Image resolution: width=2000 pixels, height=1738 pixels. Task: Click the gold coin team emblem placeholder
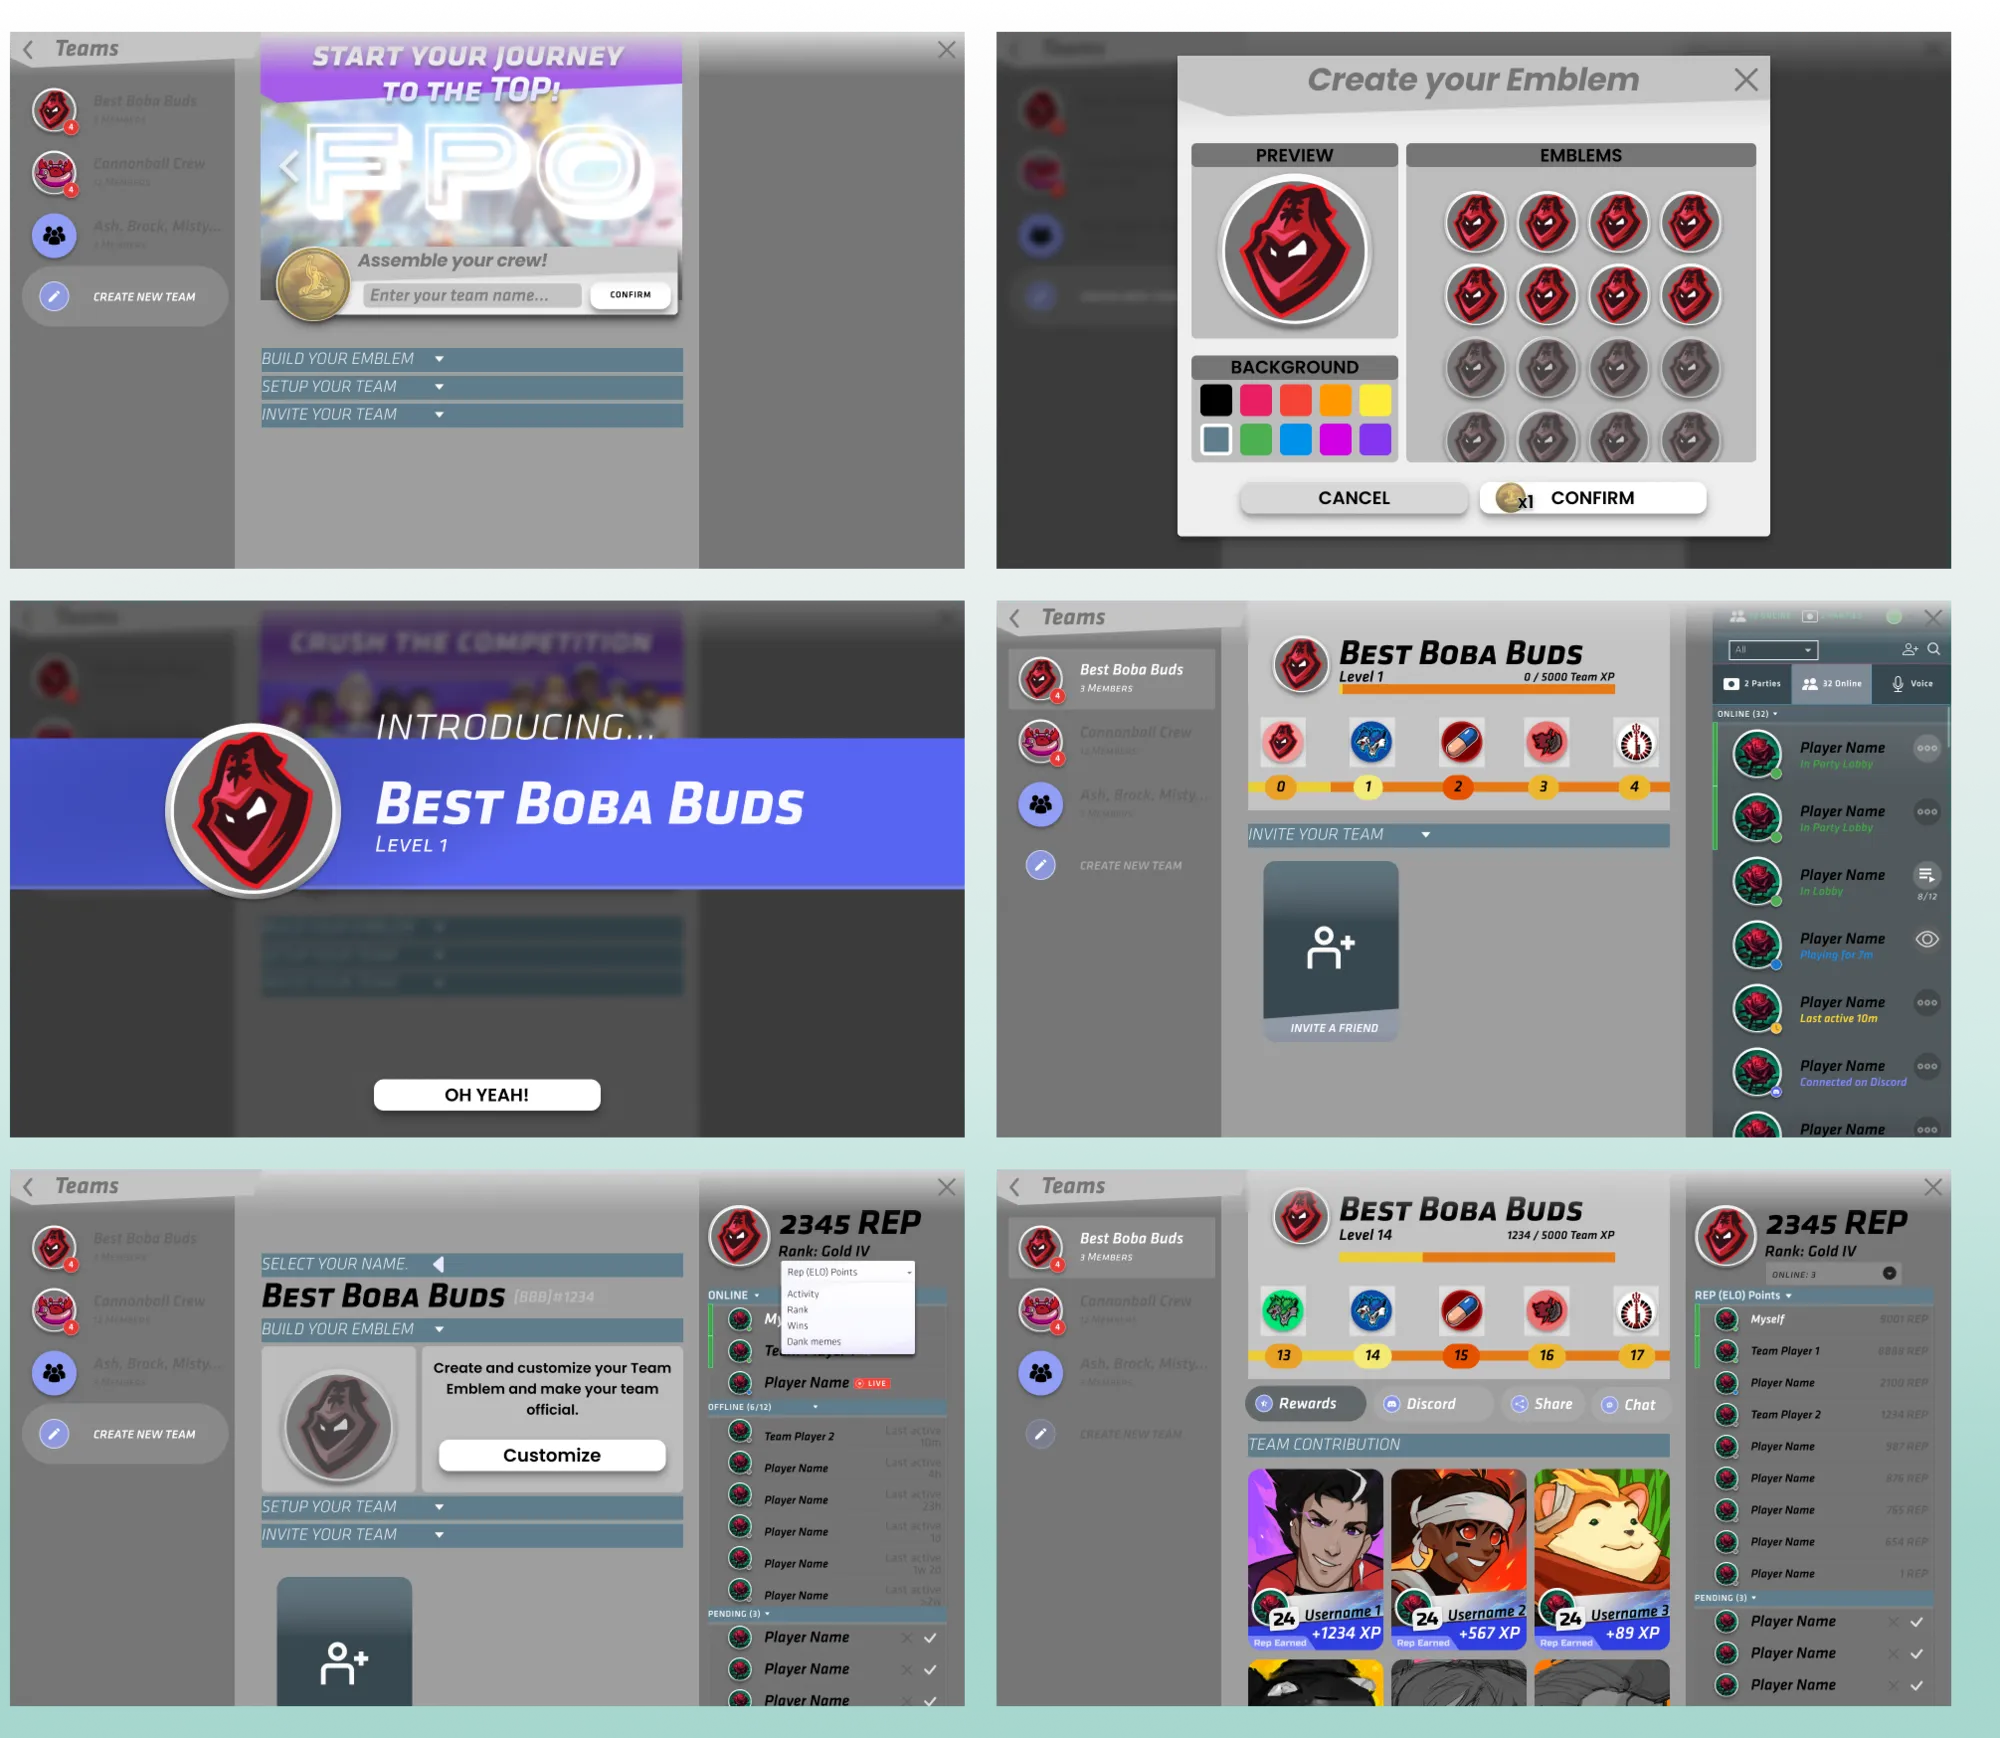[x=313, y=284]
